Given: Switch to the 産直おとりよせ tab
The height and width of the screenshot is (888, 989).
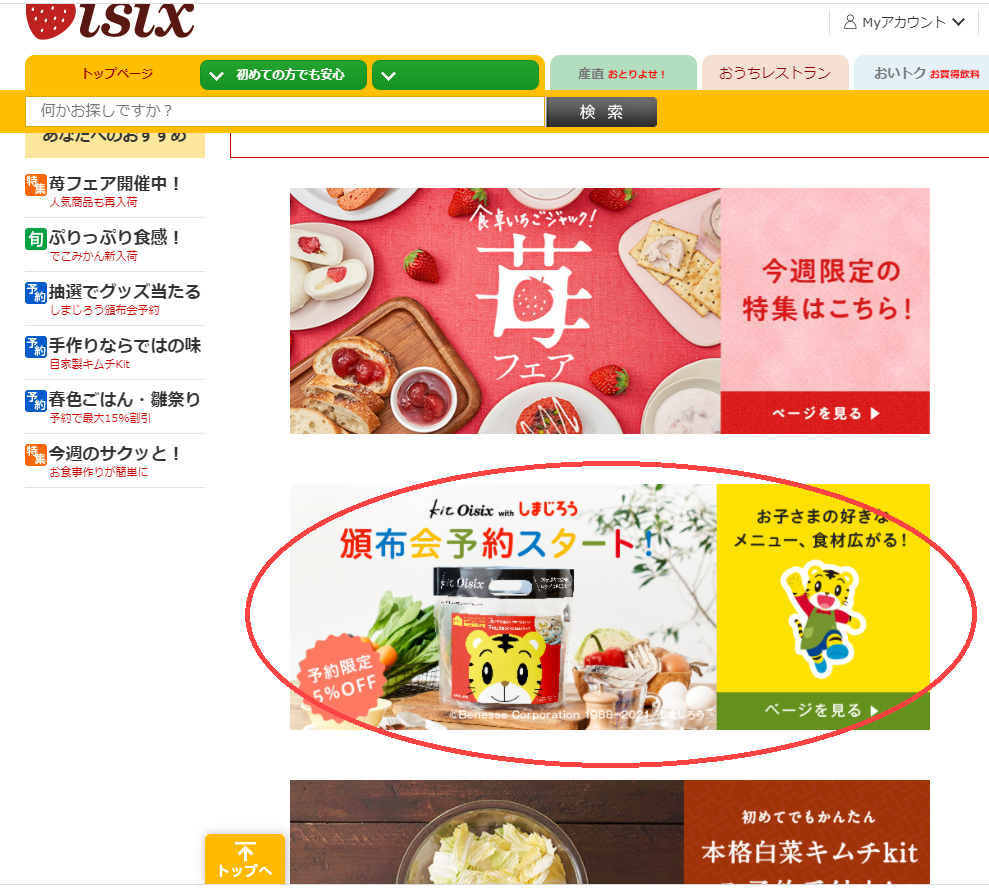Looking at the screenshot, I should [623, 74].
